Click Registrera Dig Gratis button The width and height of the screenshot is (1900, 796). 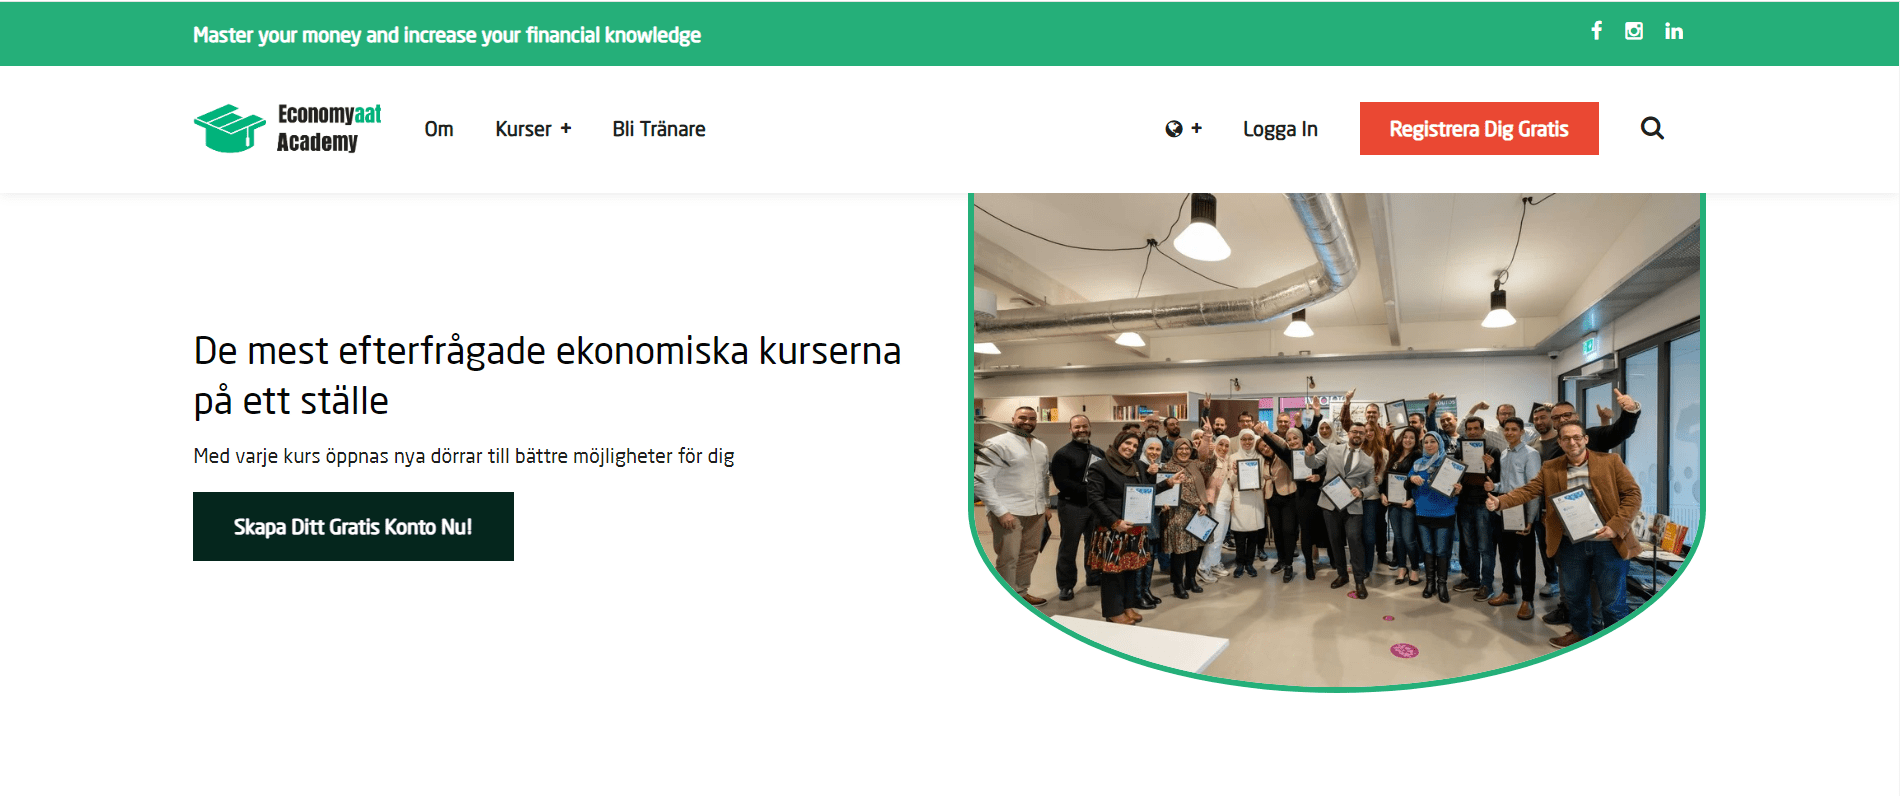click(x=1479, y=128)
